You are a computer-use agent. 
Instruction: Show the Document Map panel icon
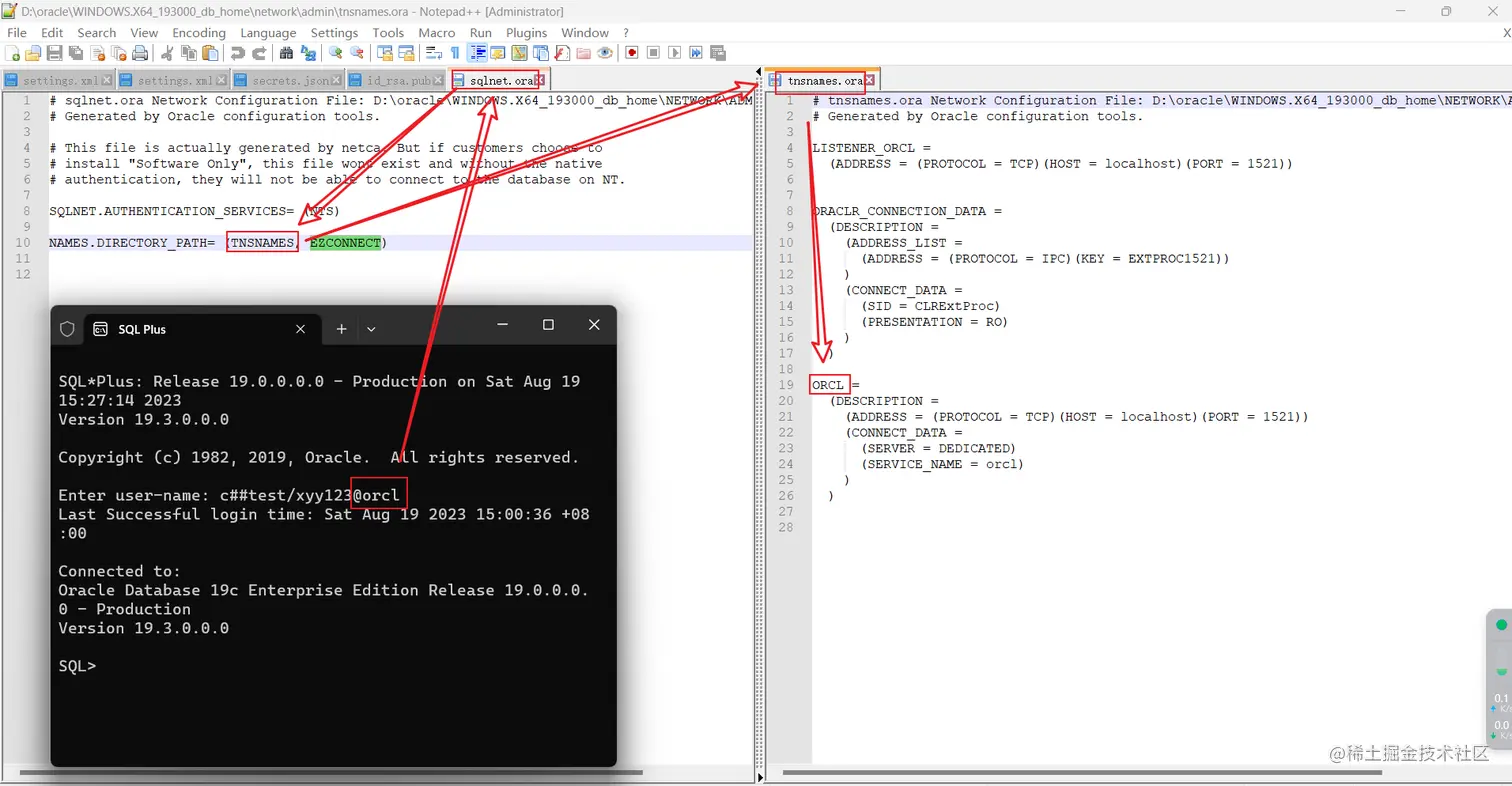pos(520,53)
